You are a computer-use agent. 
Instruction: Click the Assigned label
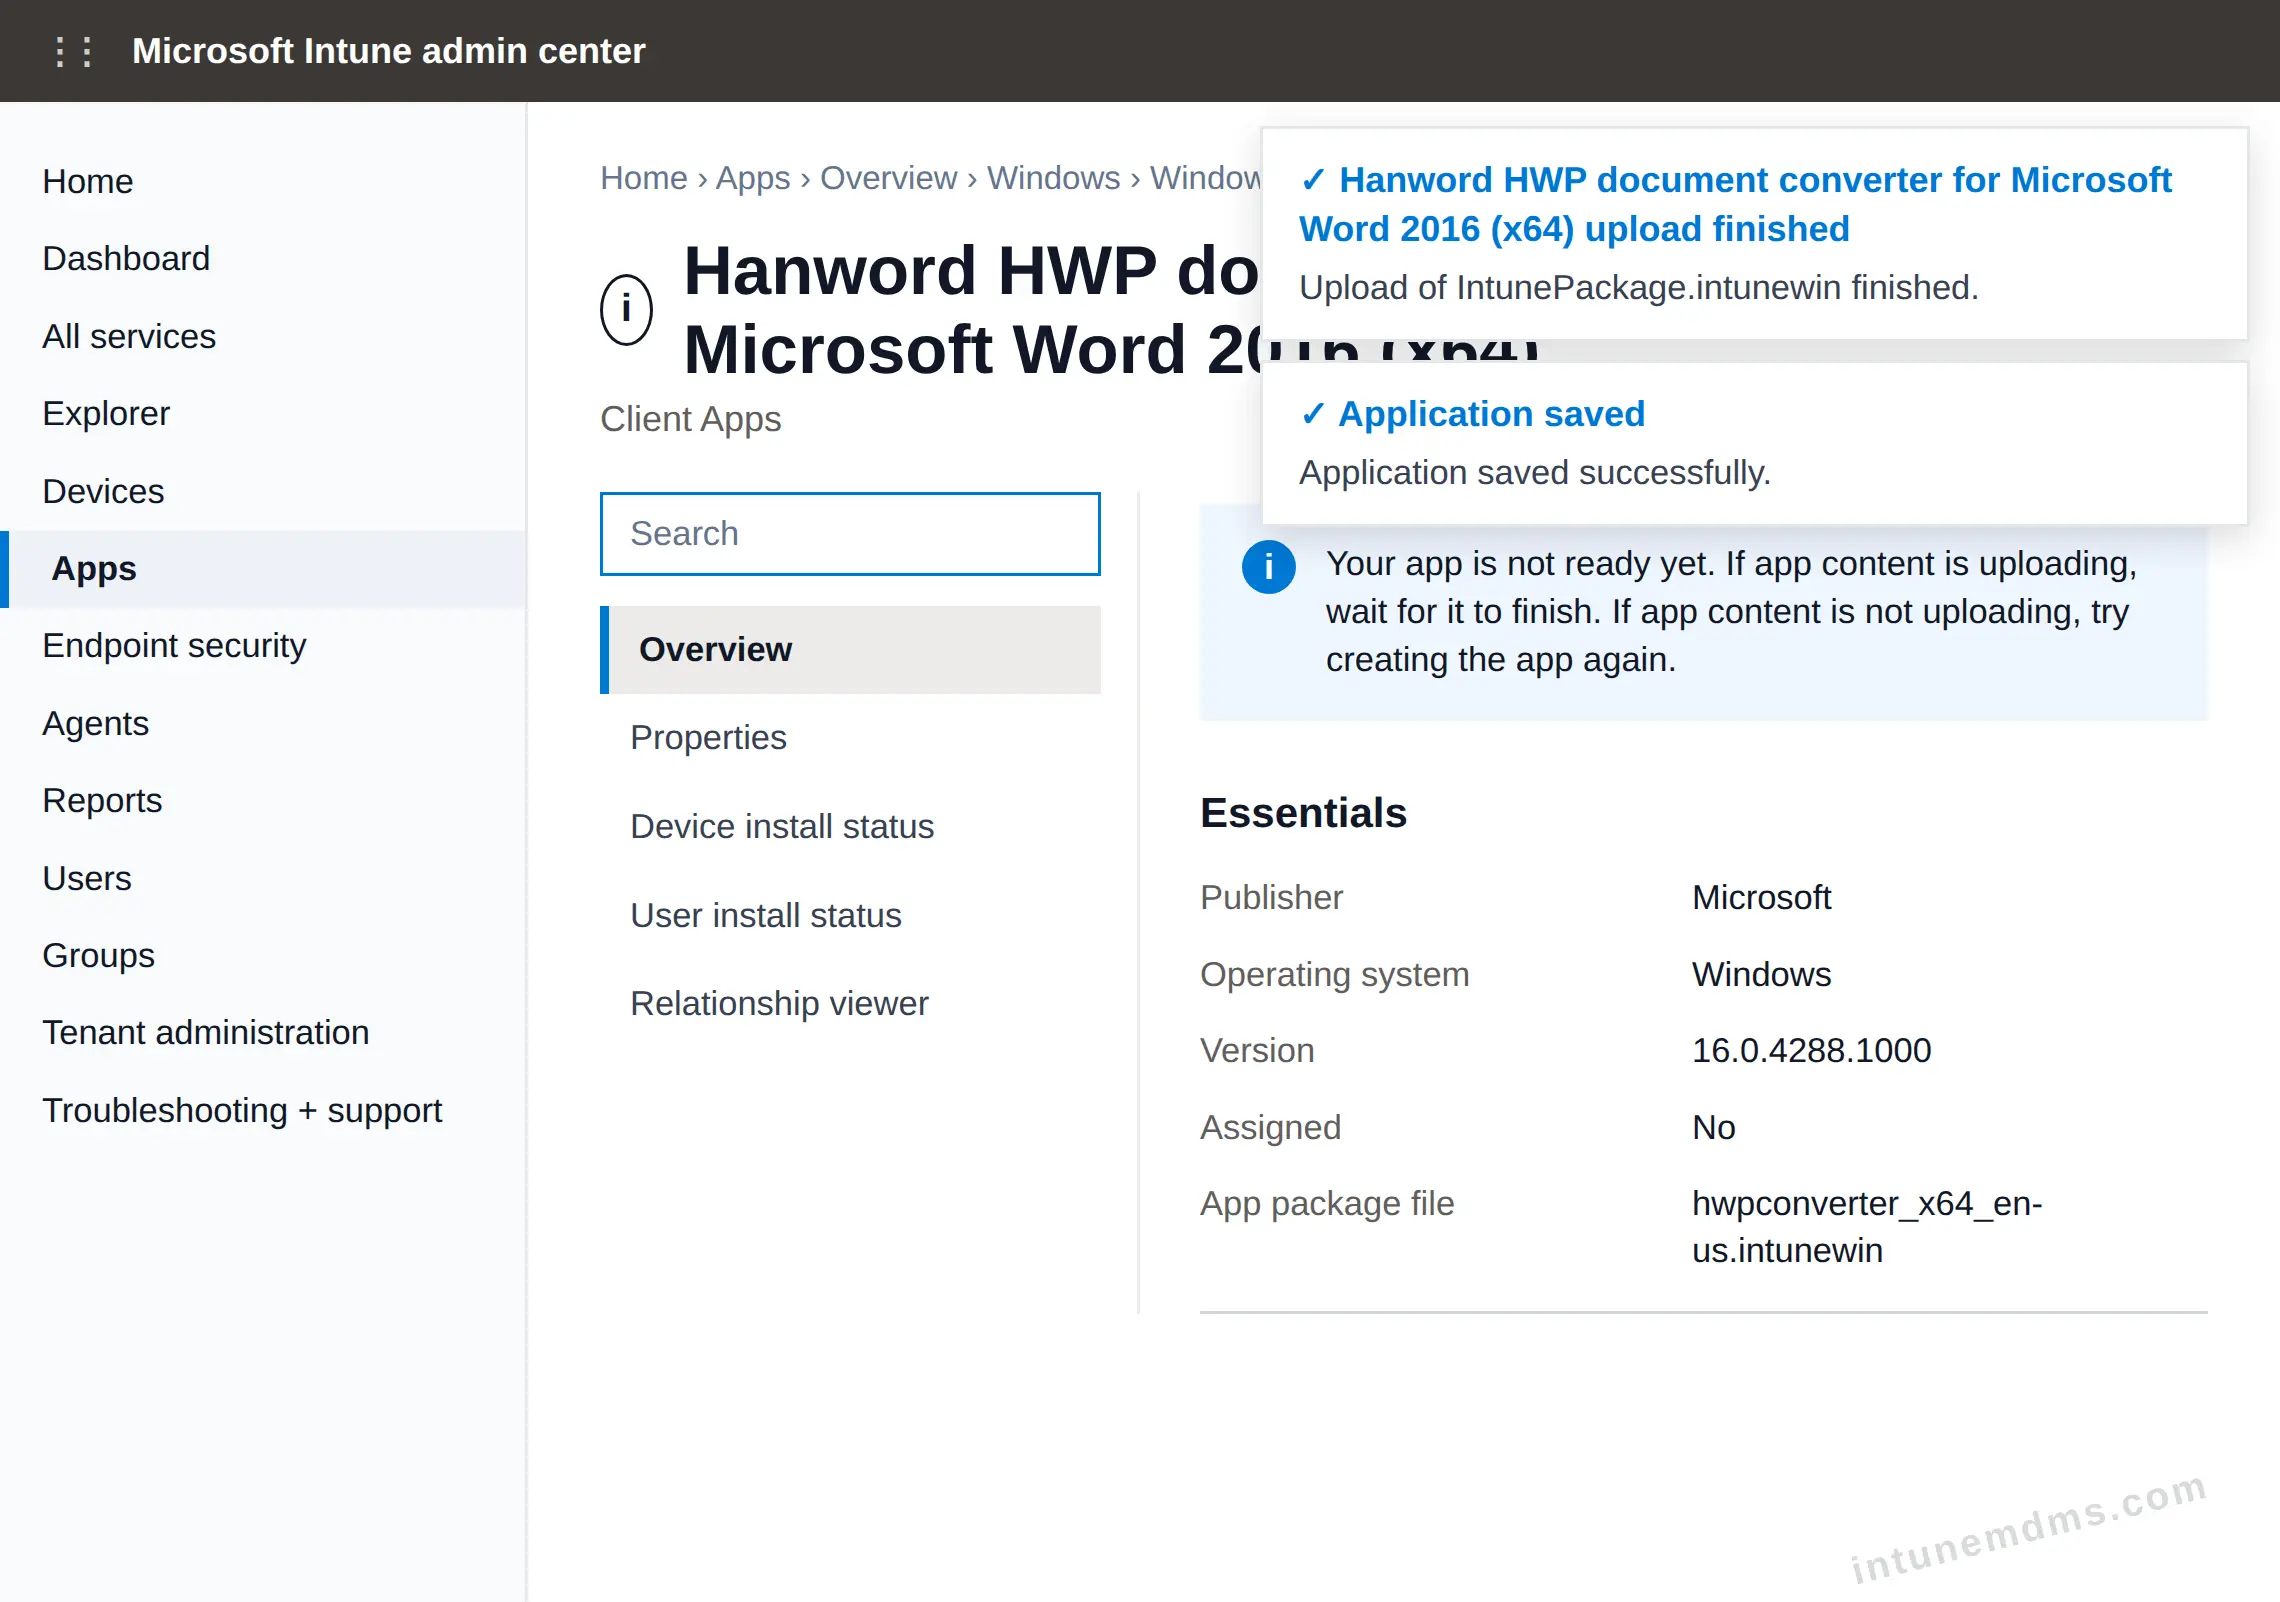[1270, 1128]
